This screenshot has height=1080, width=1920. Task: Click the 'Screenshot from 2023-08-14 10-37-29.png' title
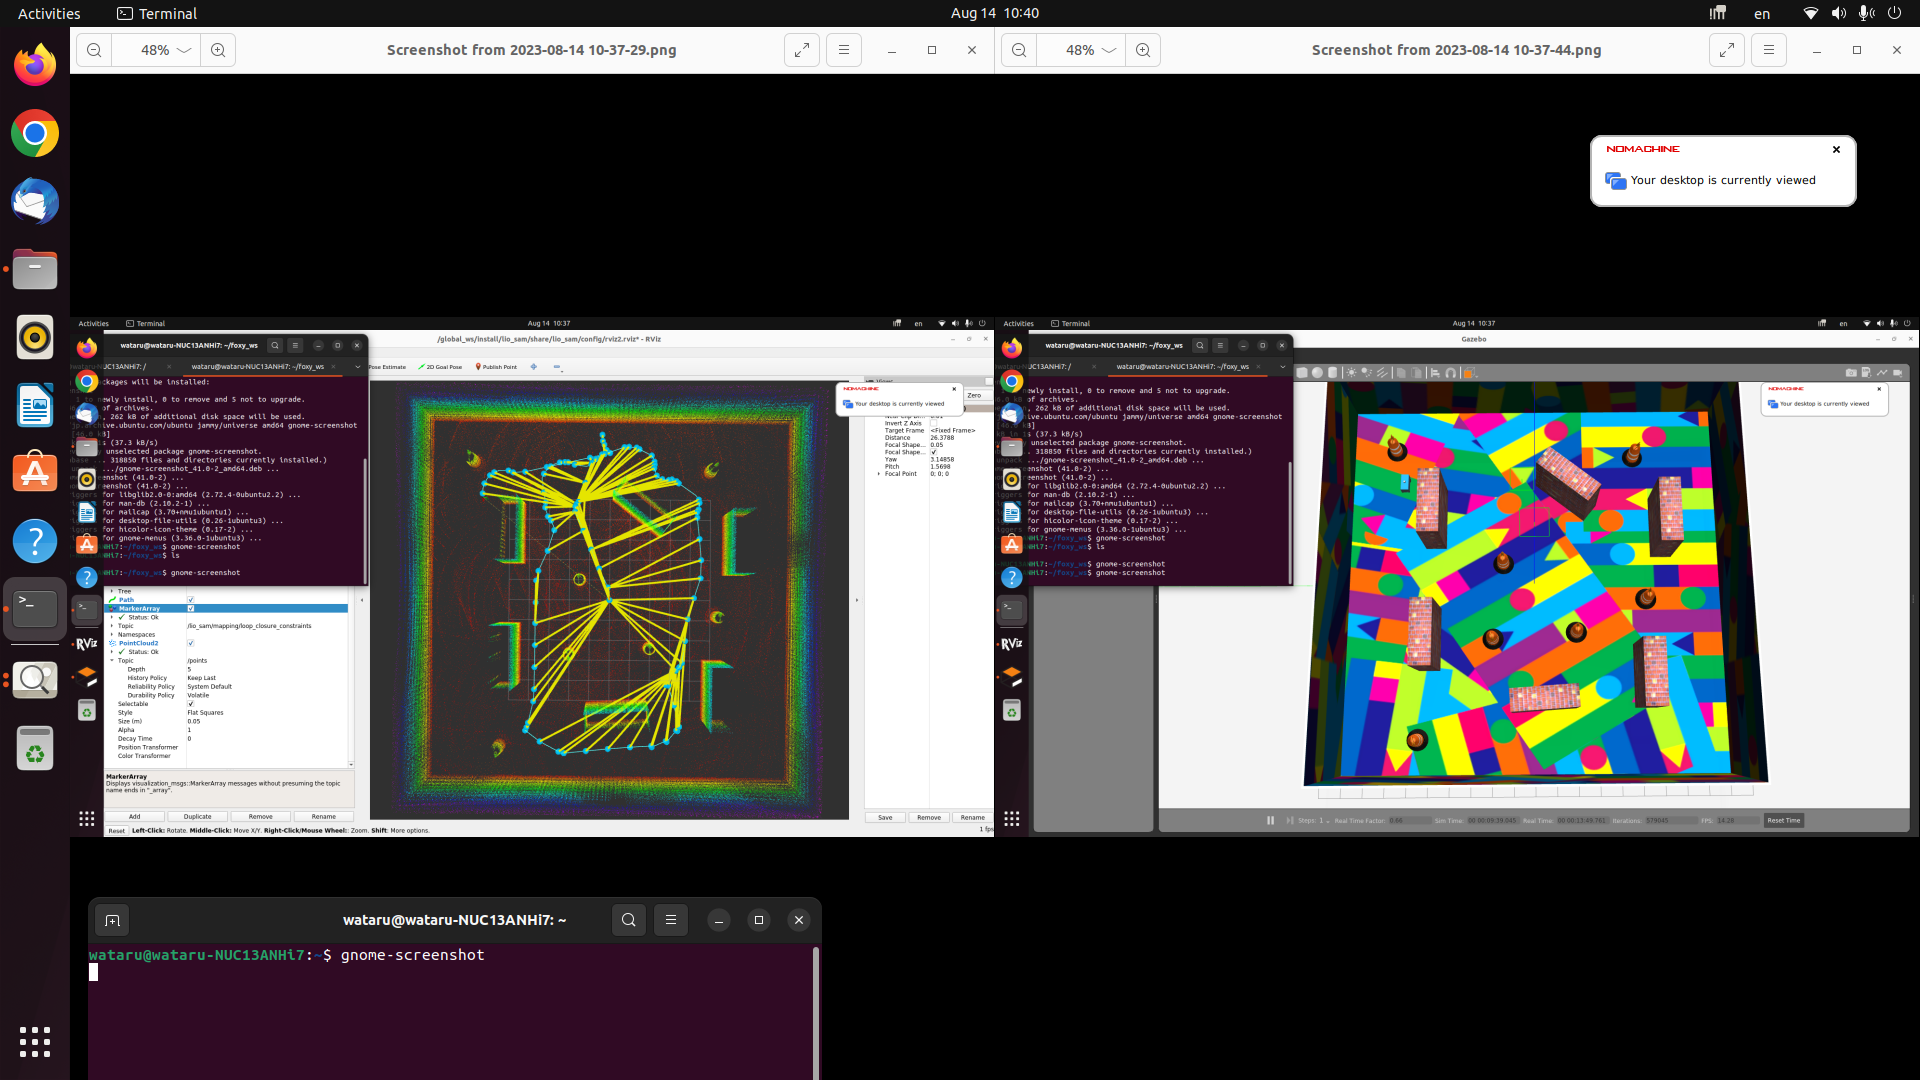(531, 50)
